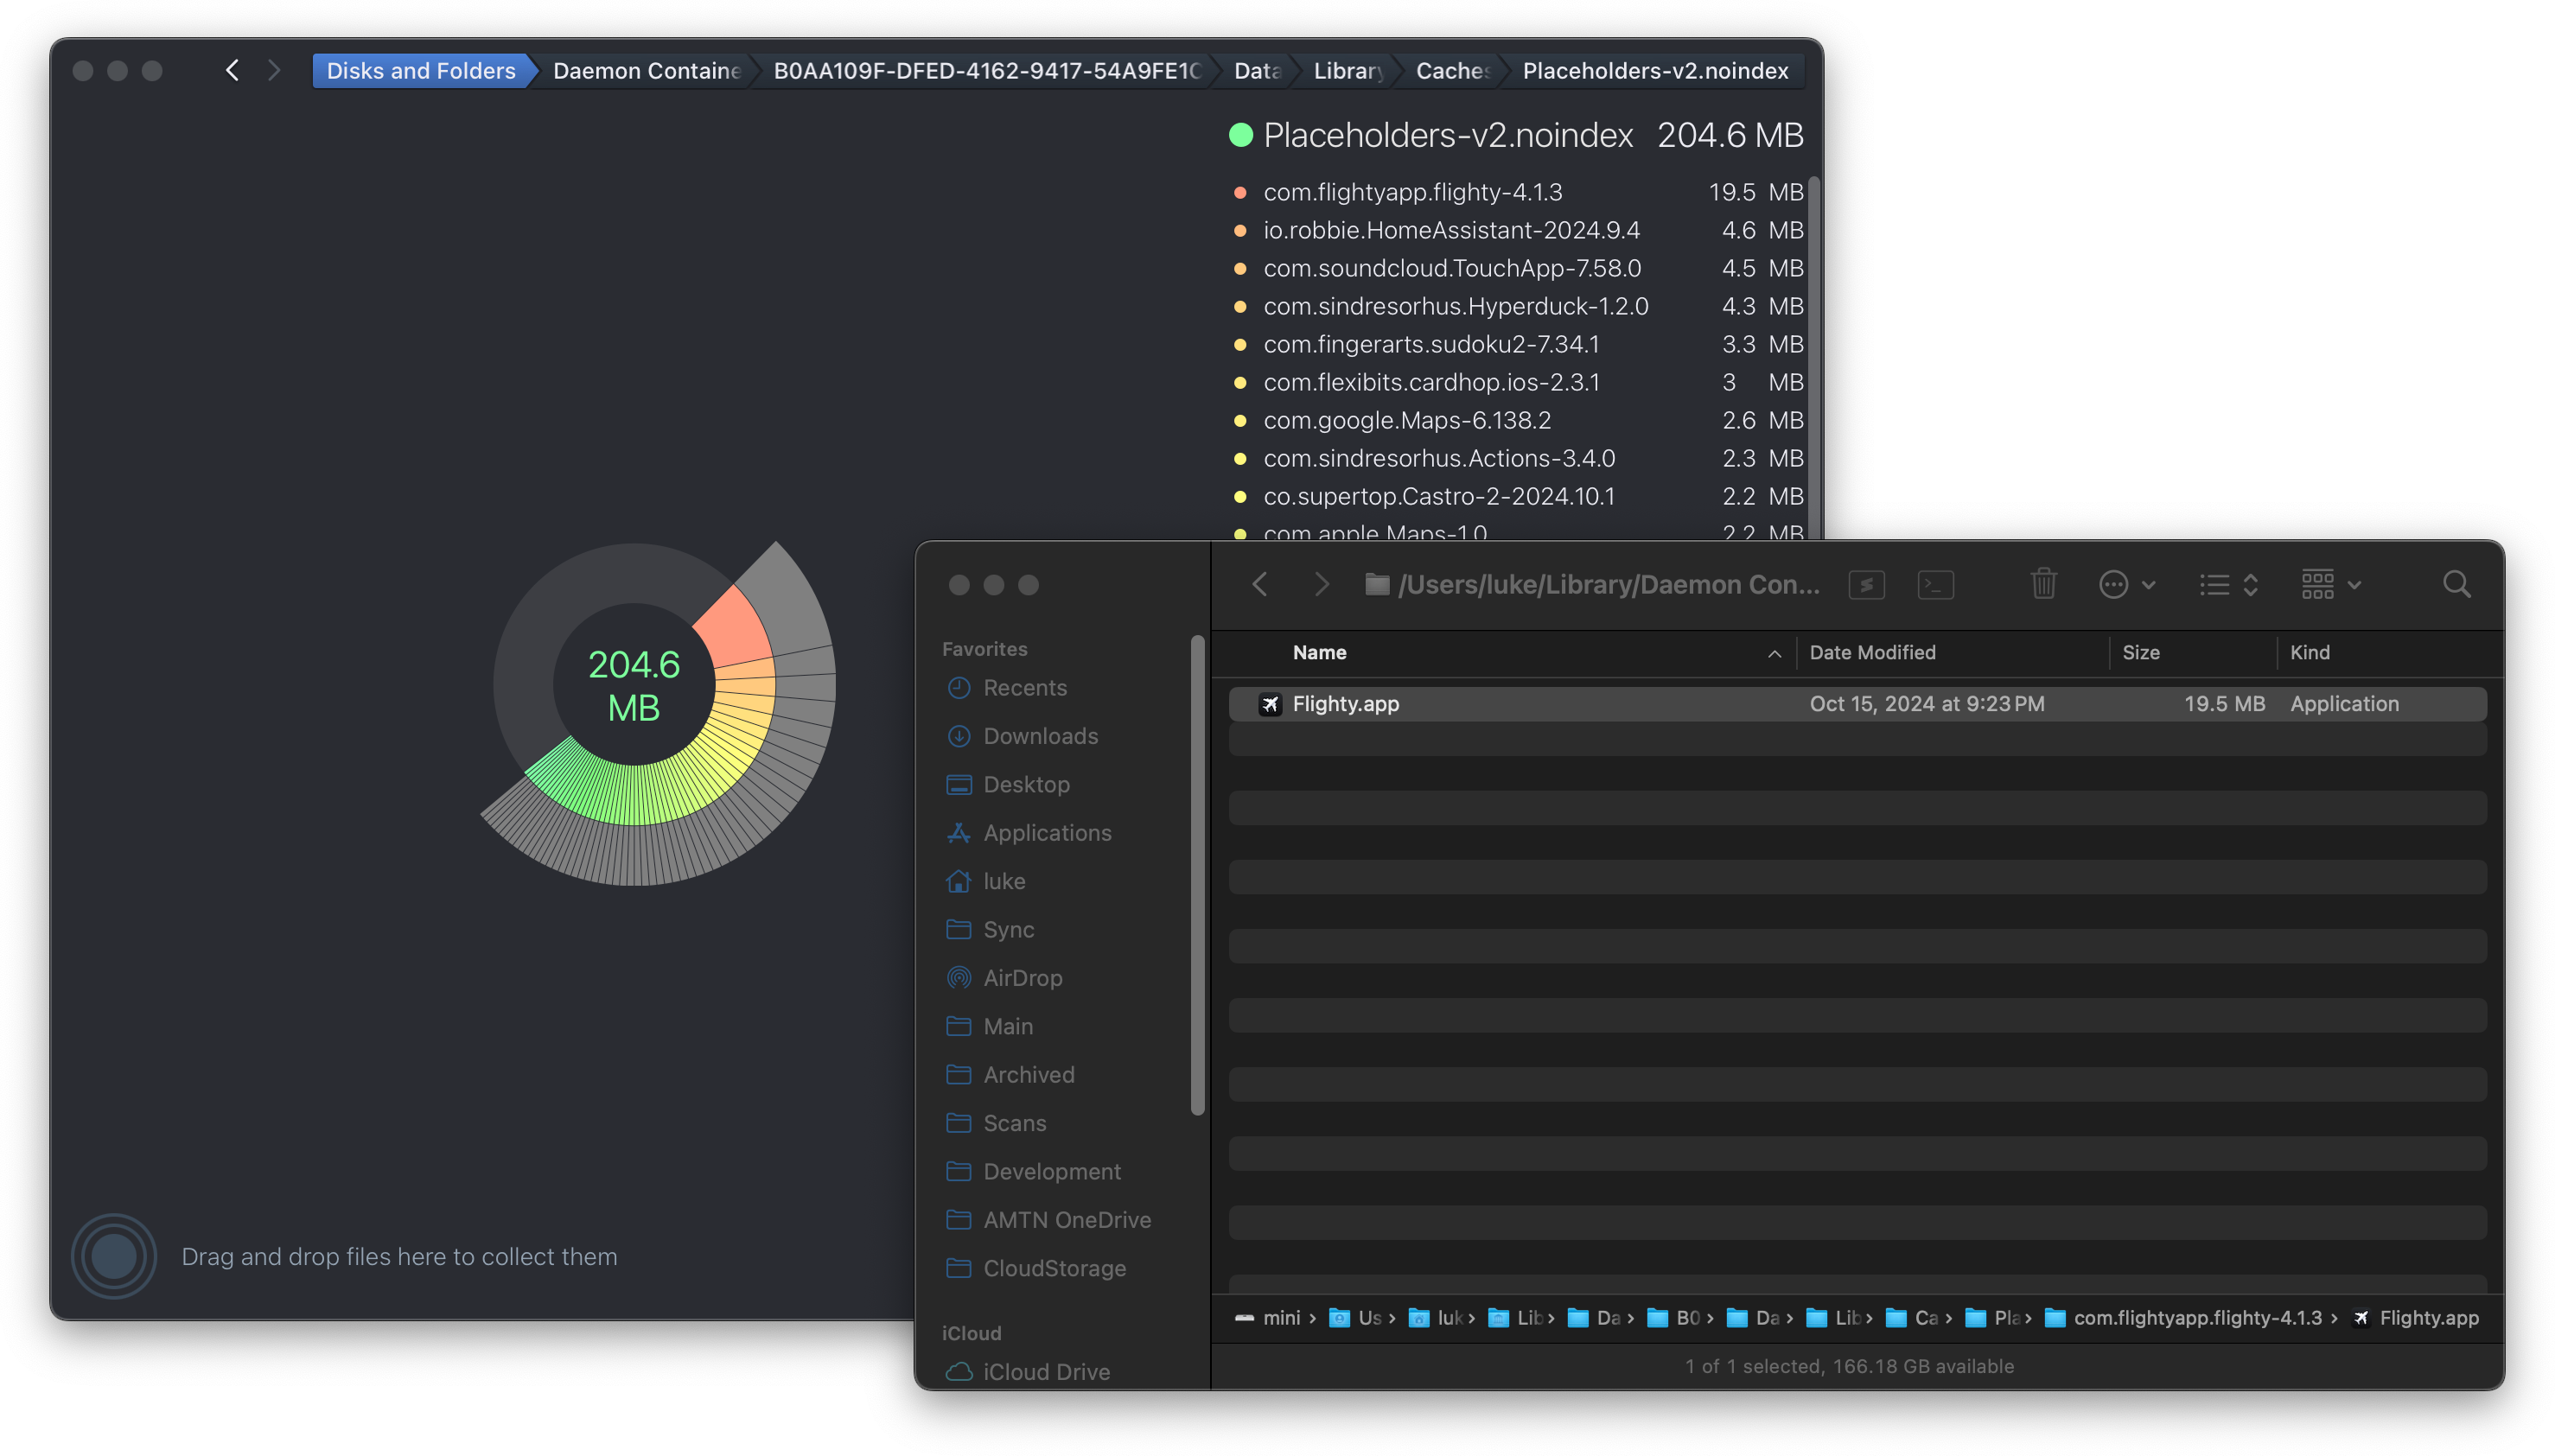Sort by Kind column header
The image size is (2555, 1456).
tap(2309, 652)
